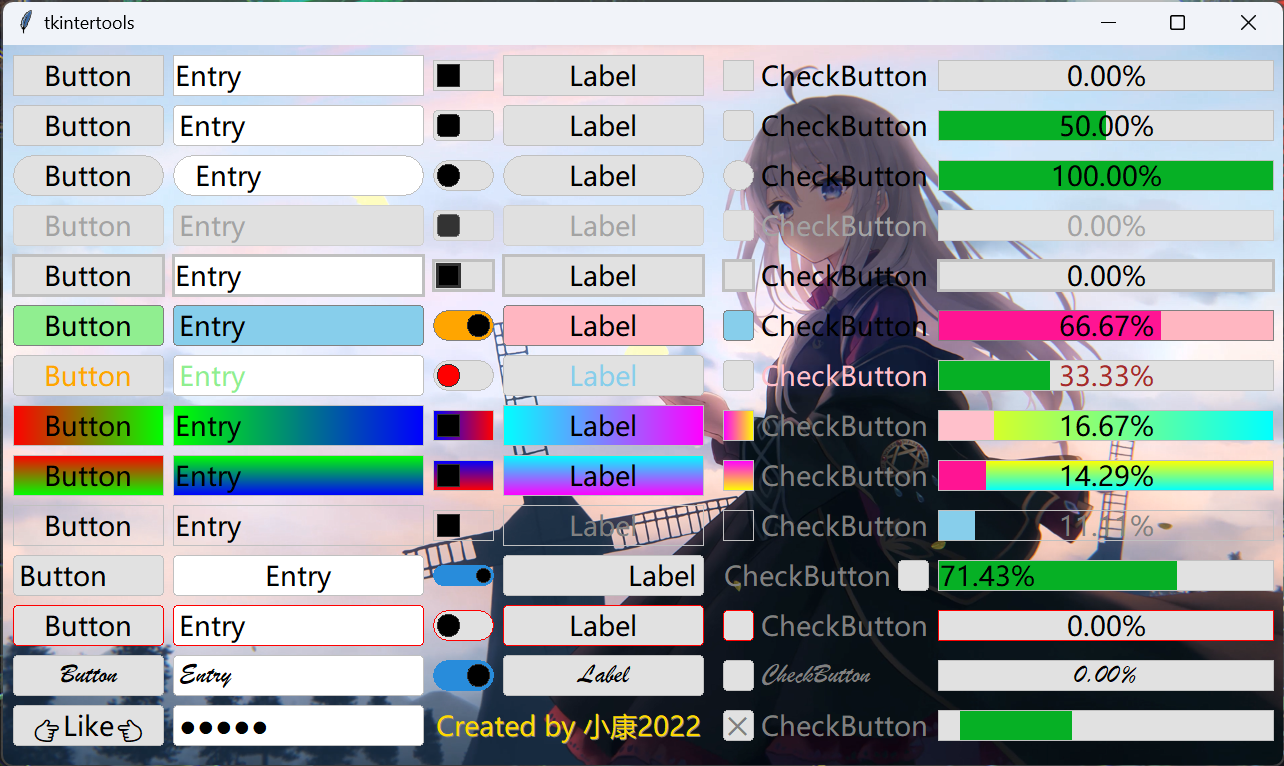Check the gradient box beside the 16.67% bar
The width and height of the screenshot is (1284, 766).
click(x=738, y=426)
